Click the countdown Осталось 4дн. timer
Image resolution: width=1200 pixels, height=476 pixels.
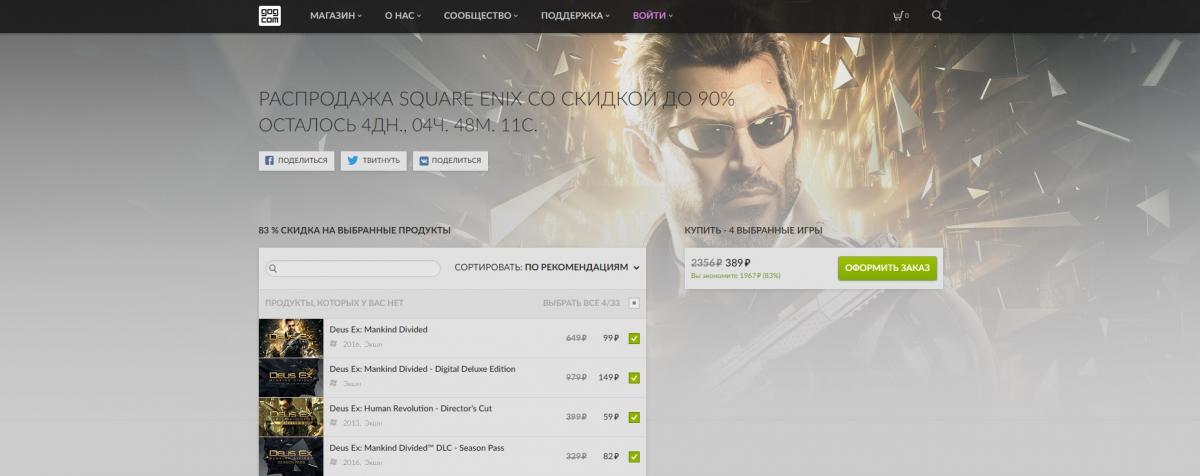[x=398, y=126]
